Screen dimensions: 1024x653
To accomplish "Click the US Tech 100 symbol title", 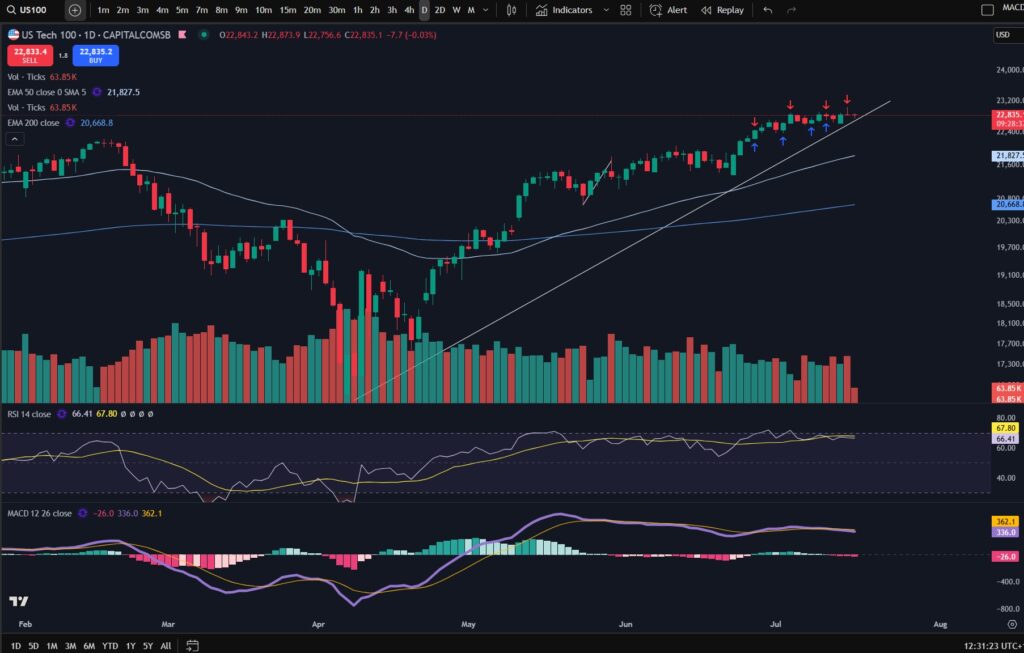I will click(x=50, y=35).
